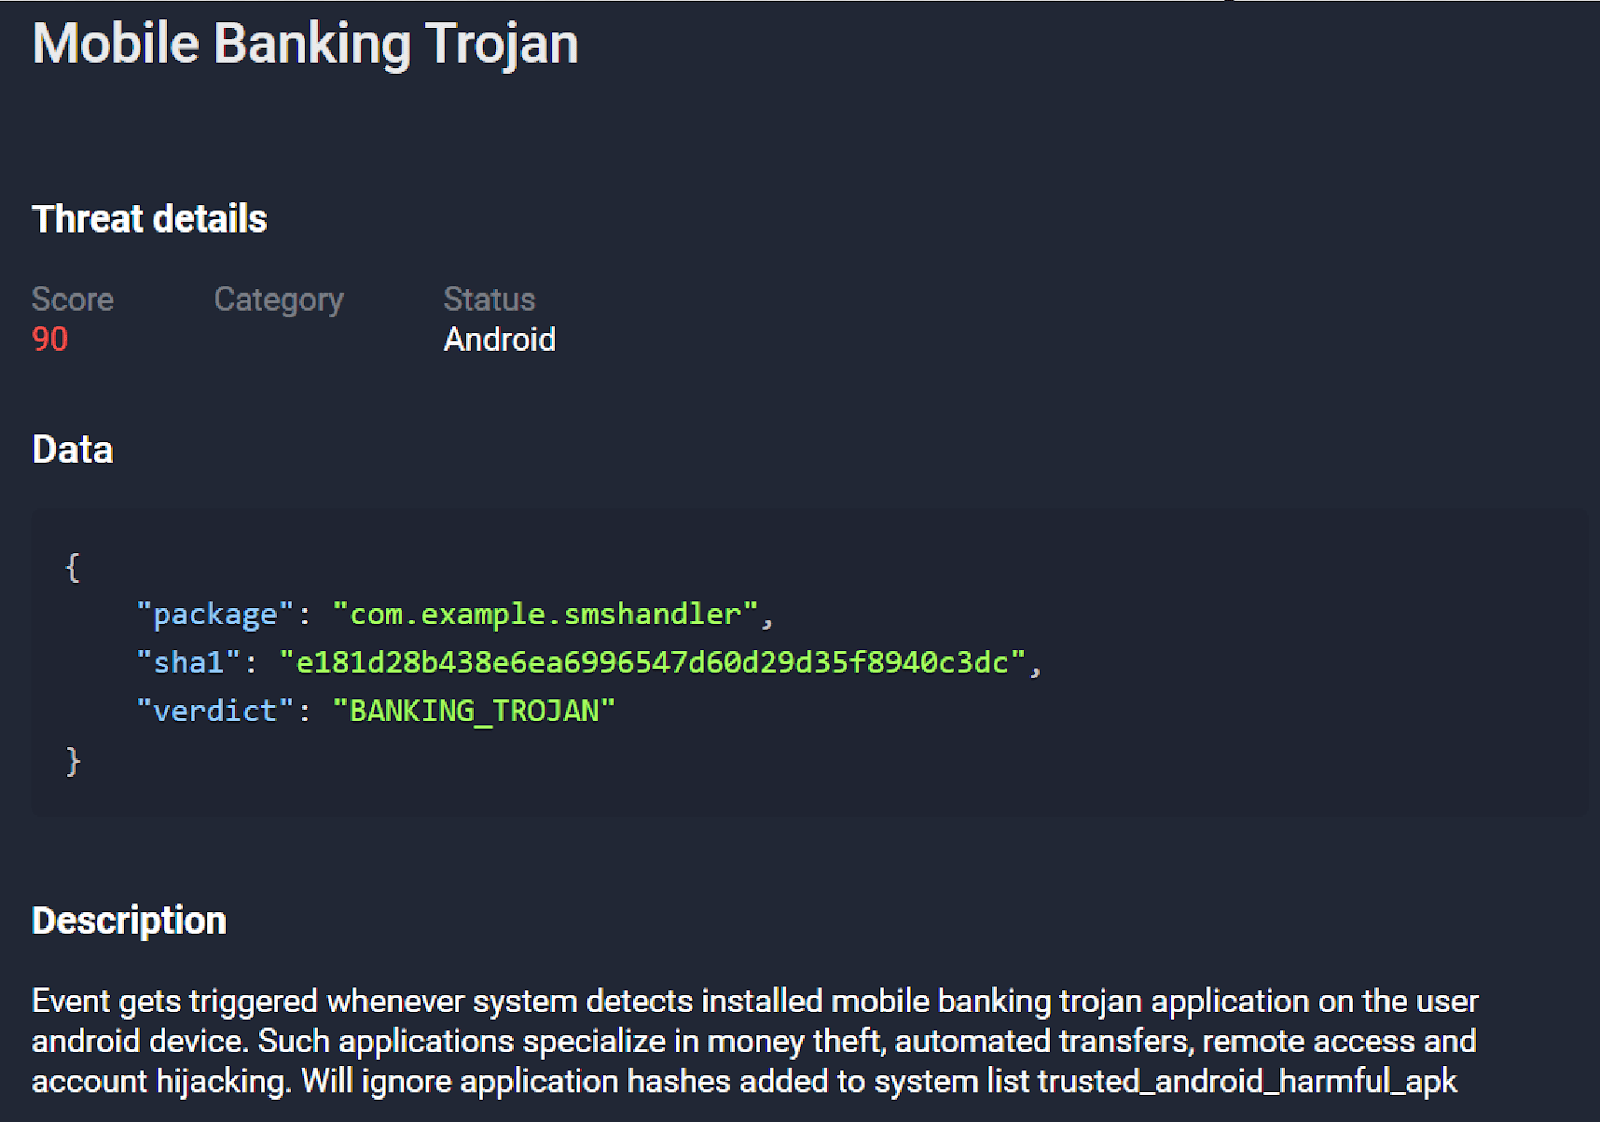The image size is (1600, 1122).
Task: Click the description line starting 'Event gets triggered'
Action: [x=755, y=1001]
